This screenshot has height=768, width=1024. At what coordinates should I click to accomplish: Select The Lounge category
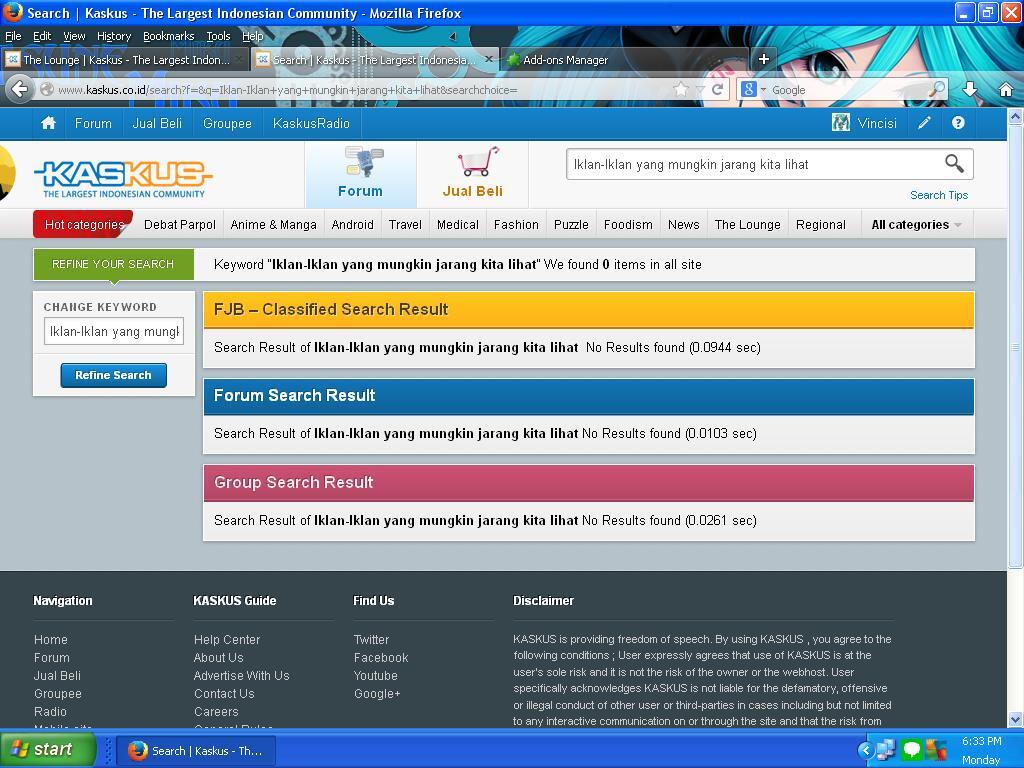(x=748, y=225)
